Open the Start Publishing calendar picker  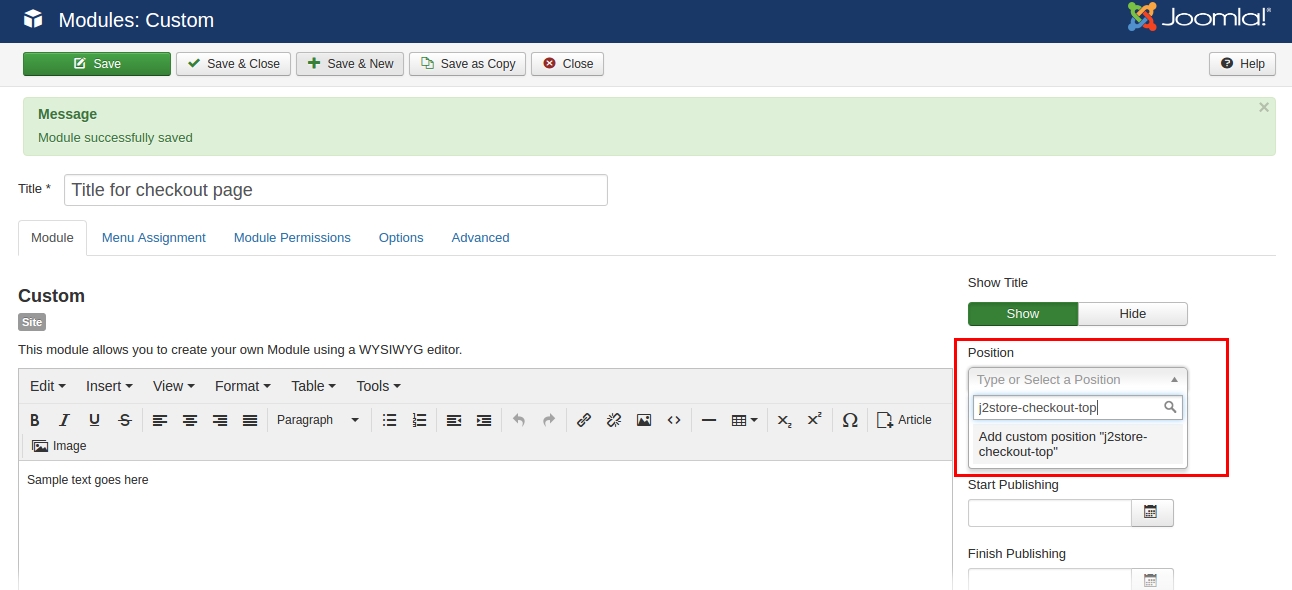(x=1151, y=513)
